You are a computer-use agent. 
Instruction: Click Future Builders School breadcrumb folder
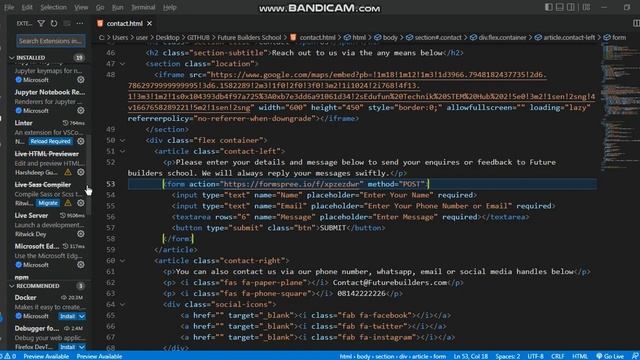pos(249,37)
